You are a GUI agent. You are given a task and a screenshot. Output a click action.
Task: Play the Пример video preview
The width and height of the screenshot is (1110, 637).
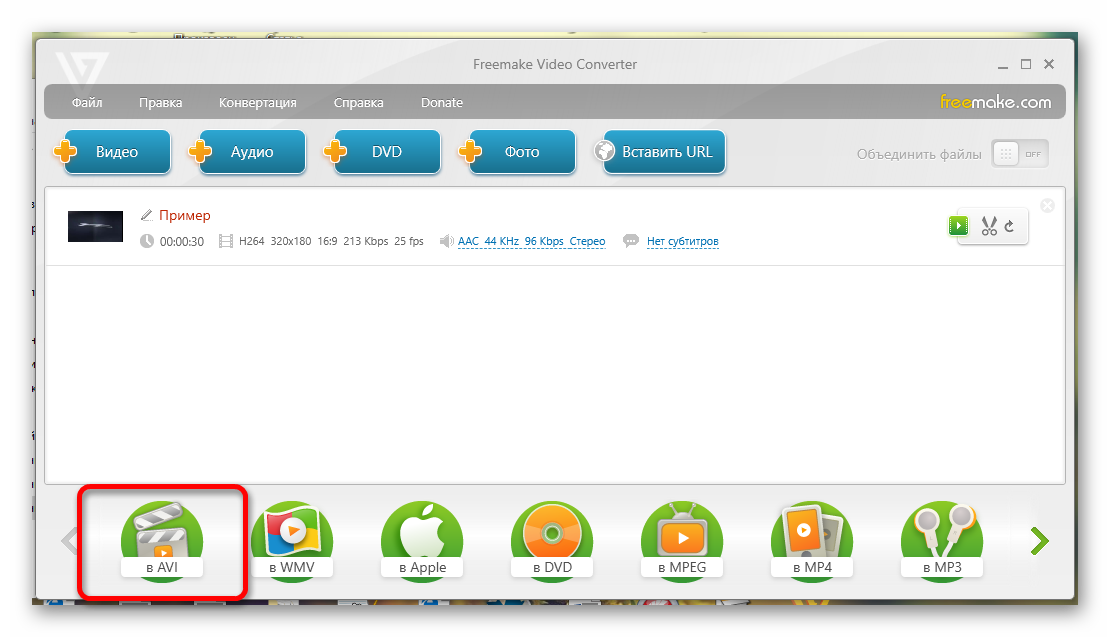point(959,226)
